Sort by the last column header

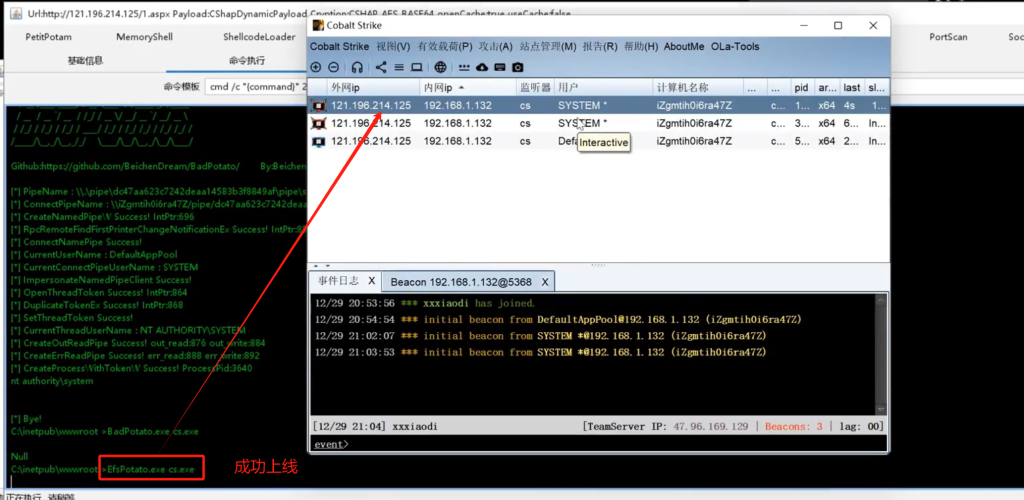[x=852, y=87]
